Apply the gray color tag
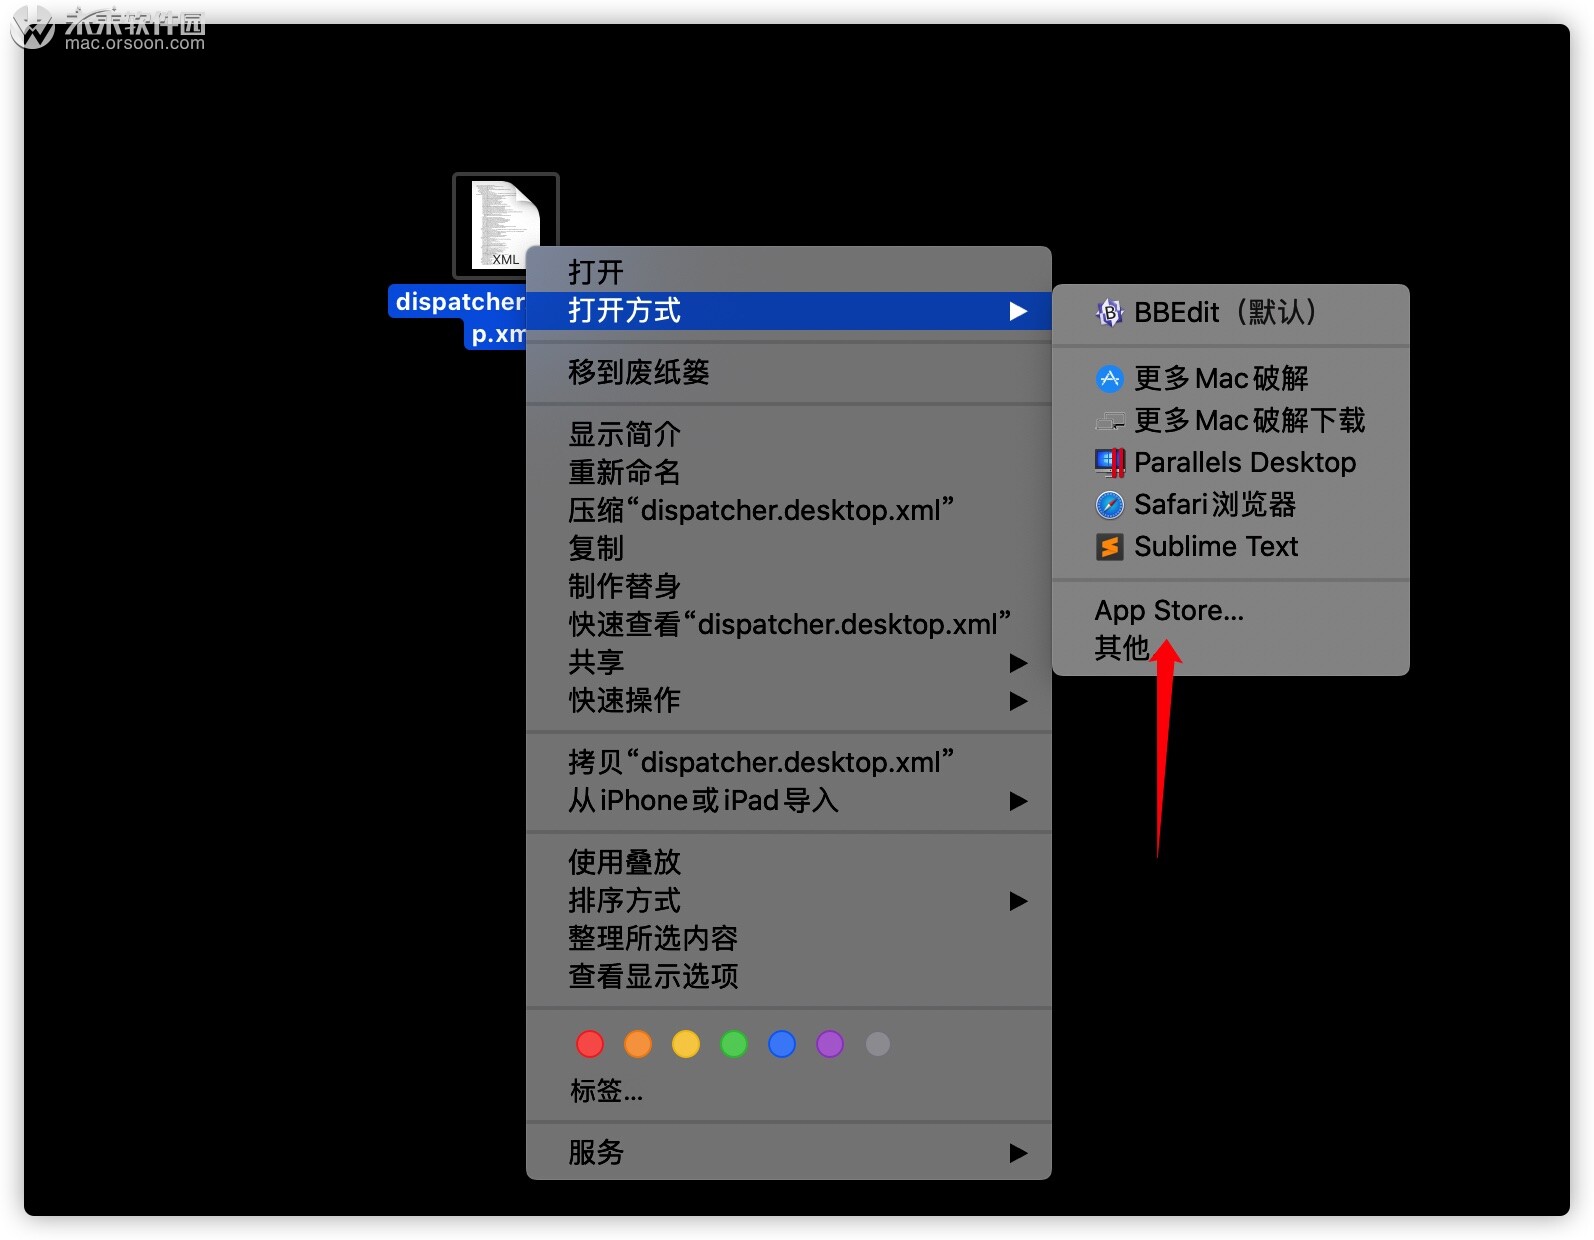 [878, 1044]
